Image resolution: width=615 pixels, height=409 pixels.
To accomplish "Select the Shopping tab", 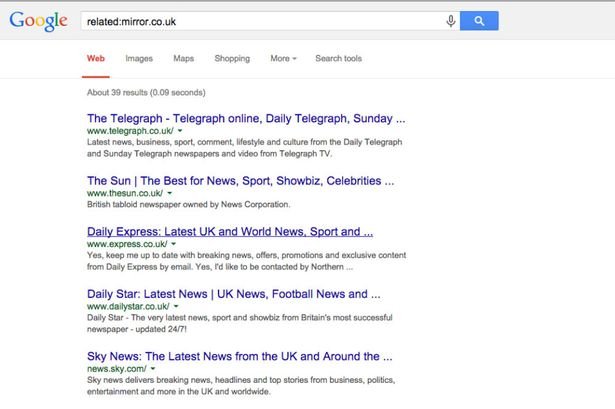I will point(232,59).
